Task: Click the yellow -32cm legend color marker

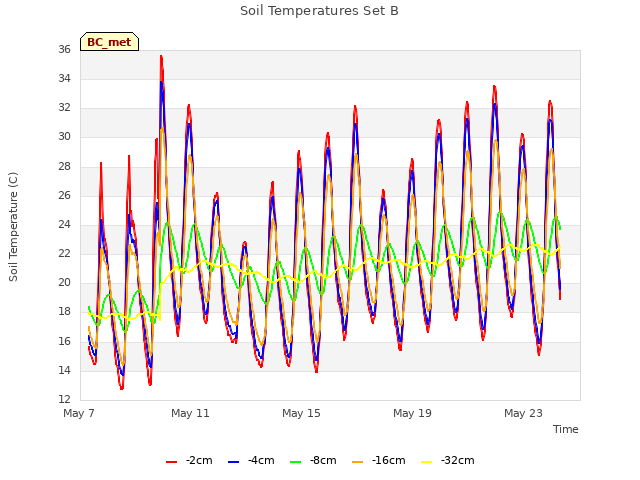Action: coord(427,462)
